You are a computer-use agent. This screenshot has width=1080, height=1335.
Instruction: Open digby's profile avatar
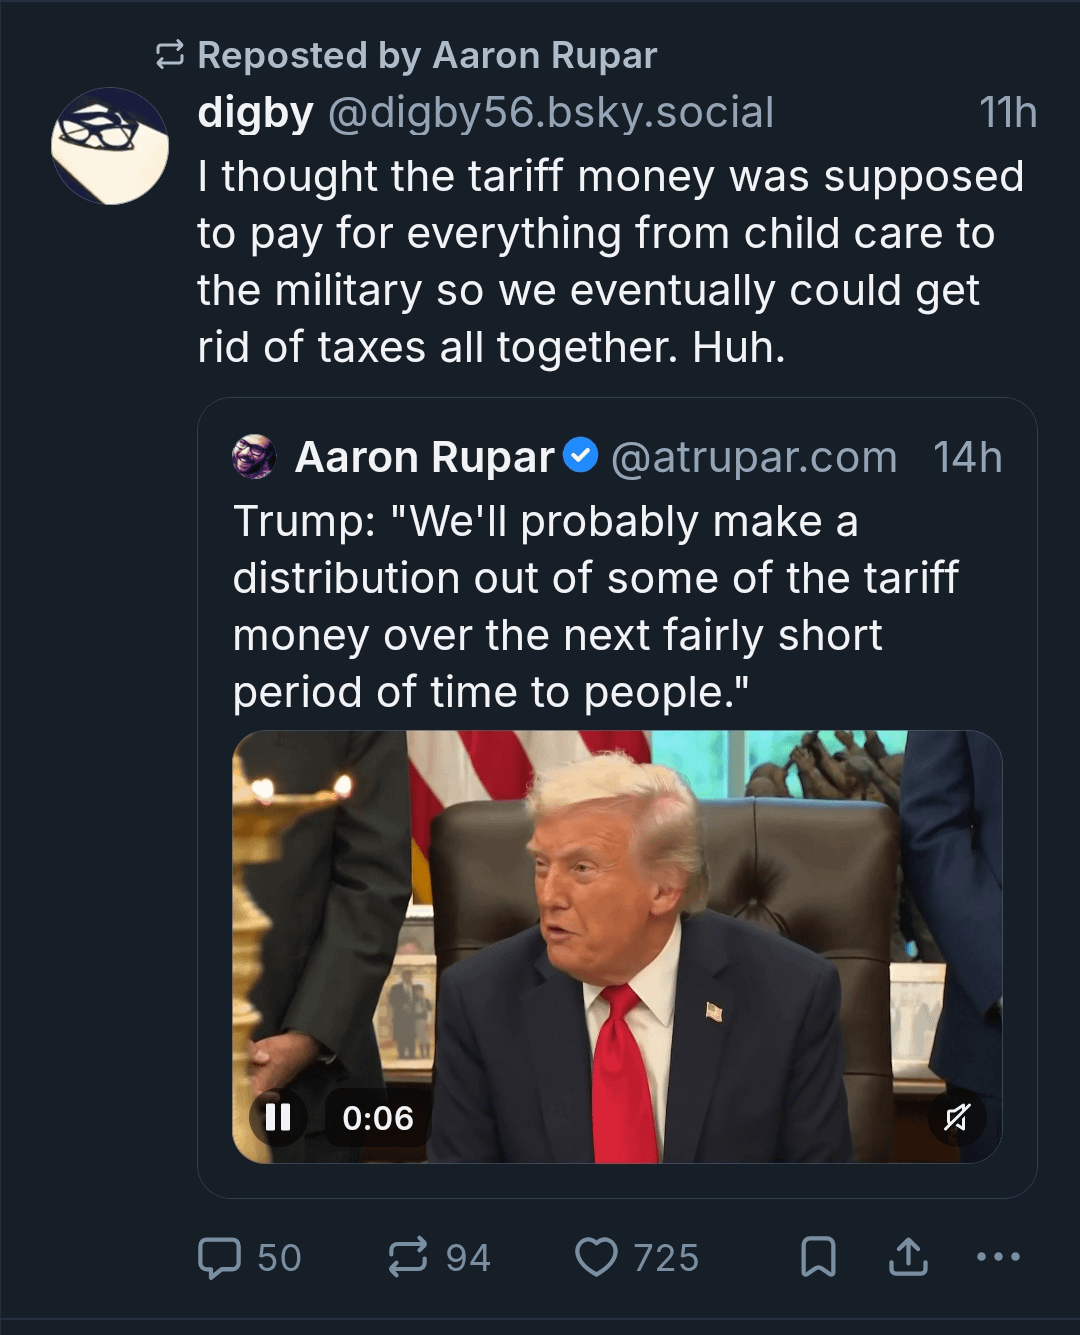click(110, 146)
